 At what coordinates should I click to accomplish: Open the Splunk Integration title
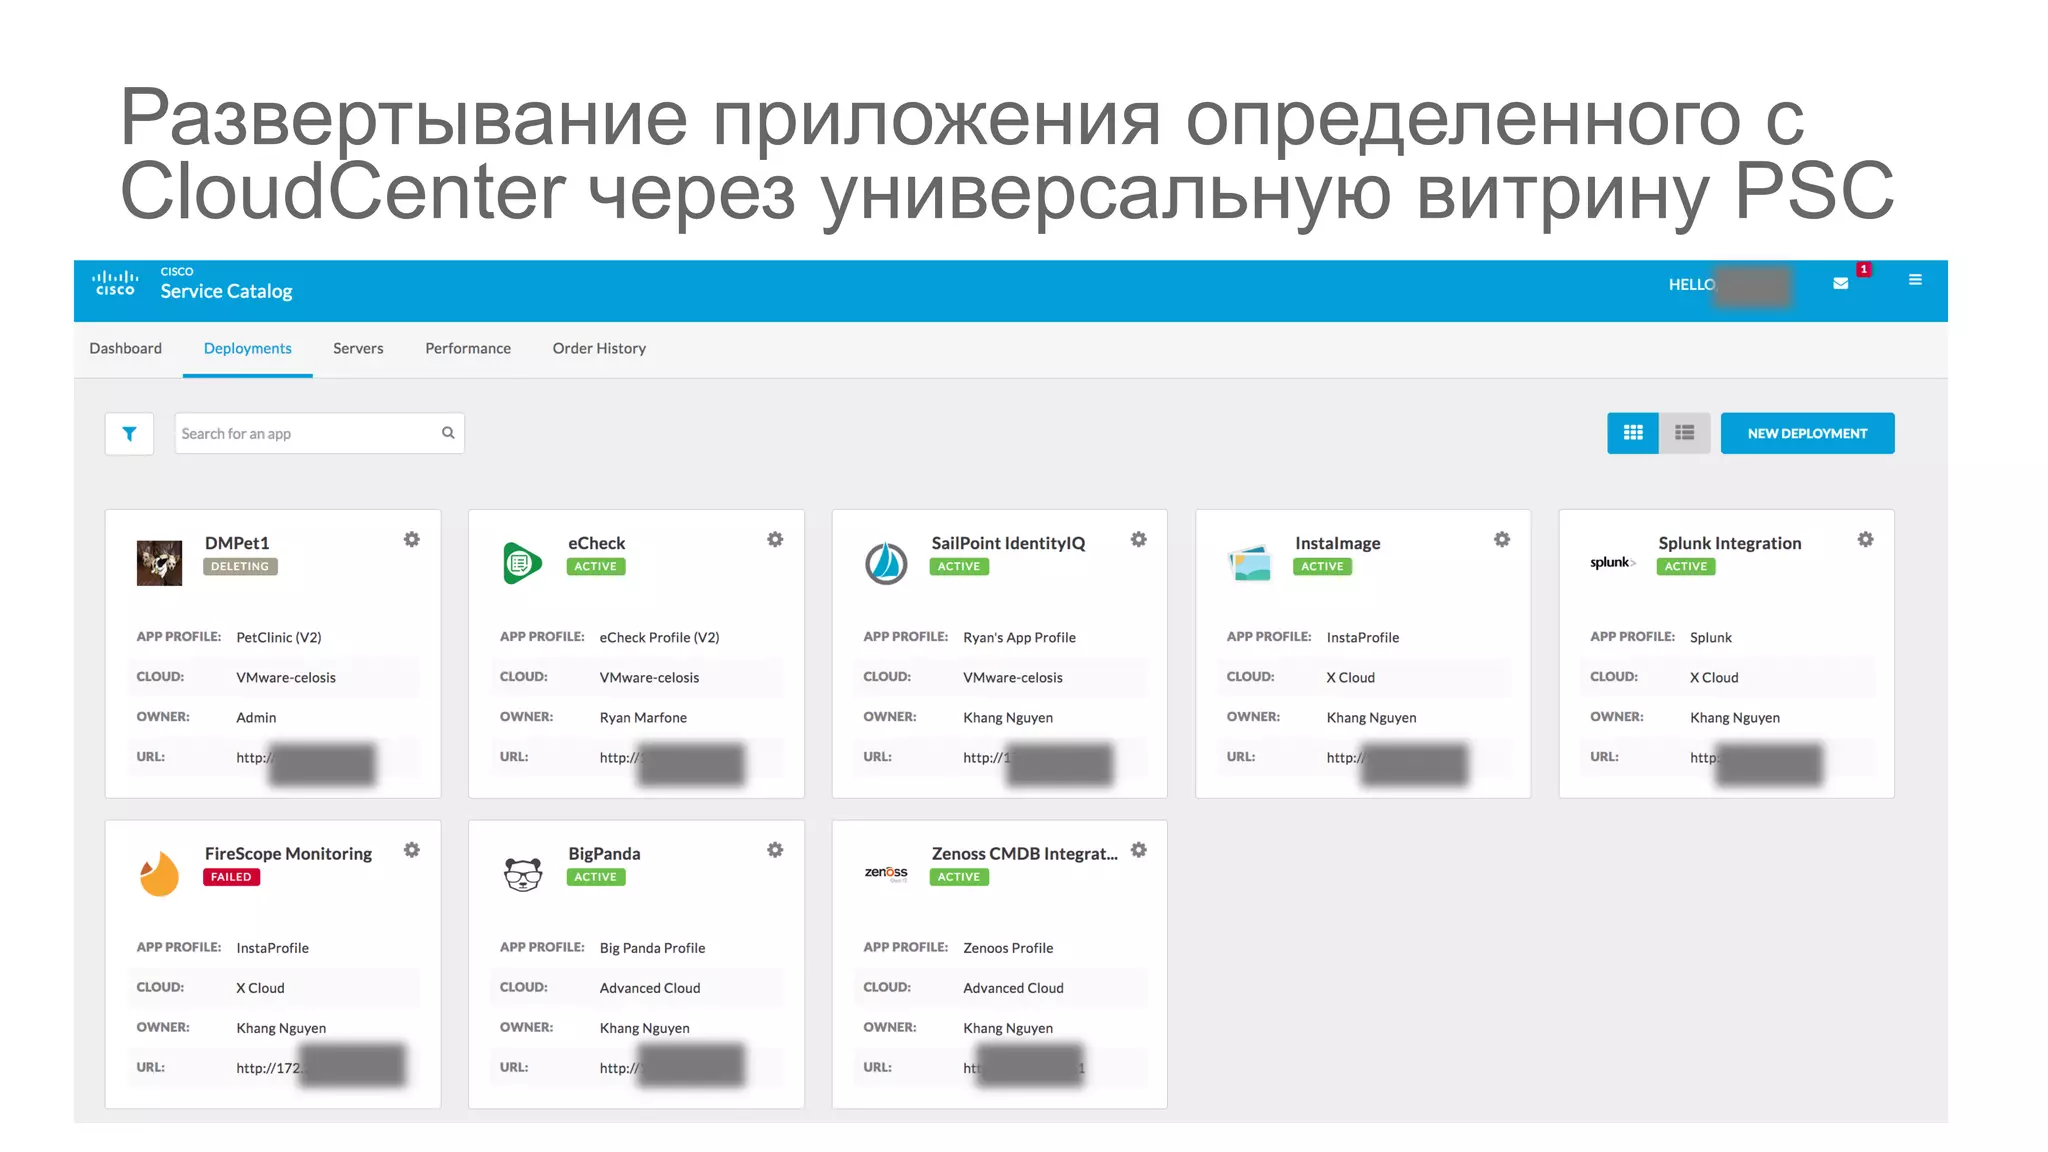click(1730, 543)
